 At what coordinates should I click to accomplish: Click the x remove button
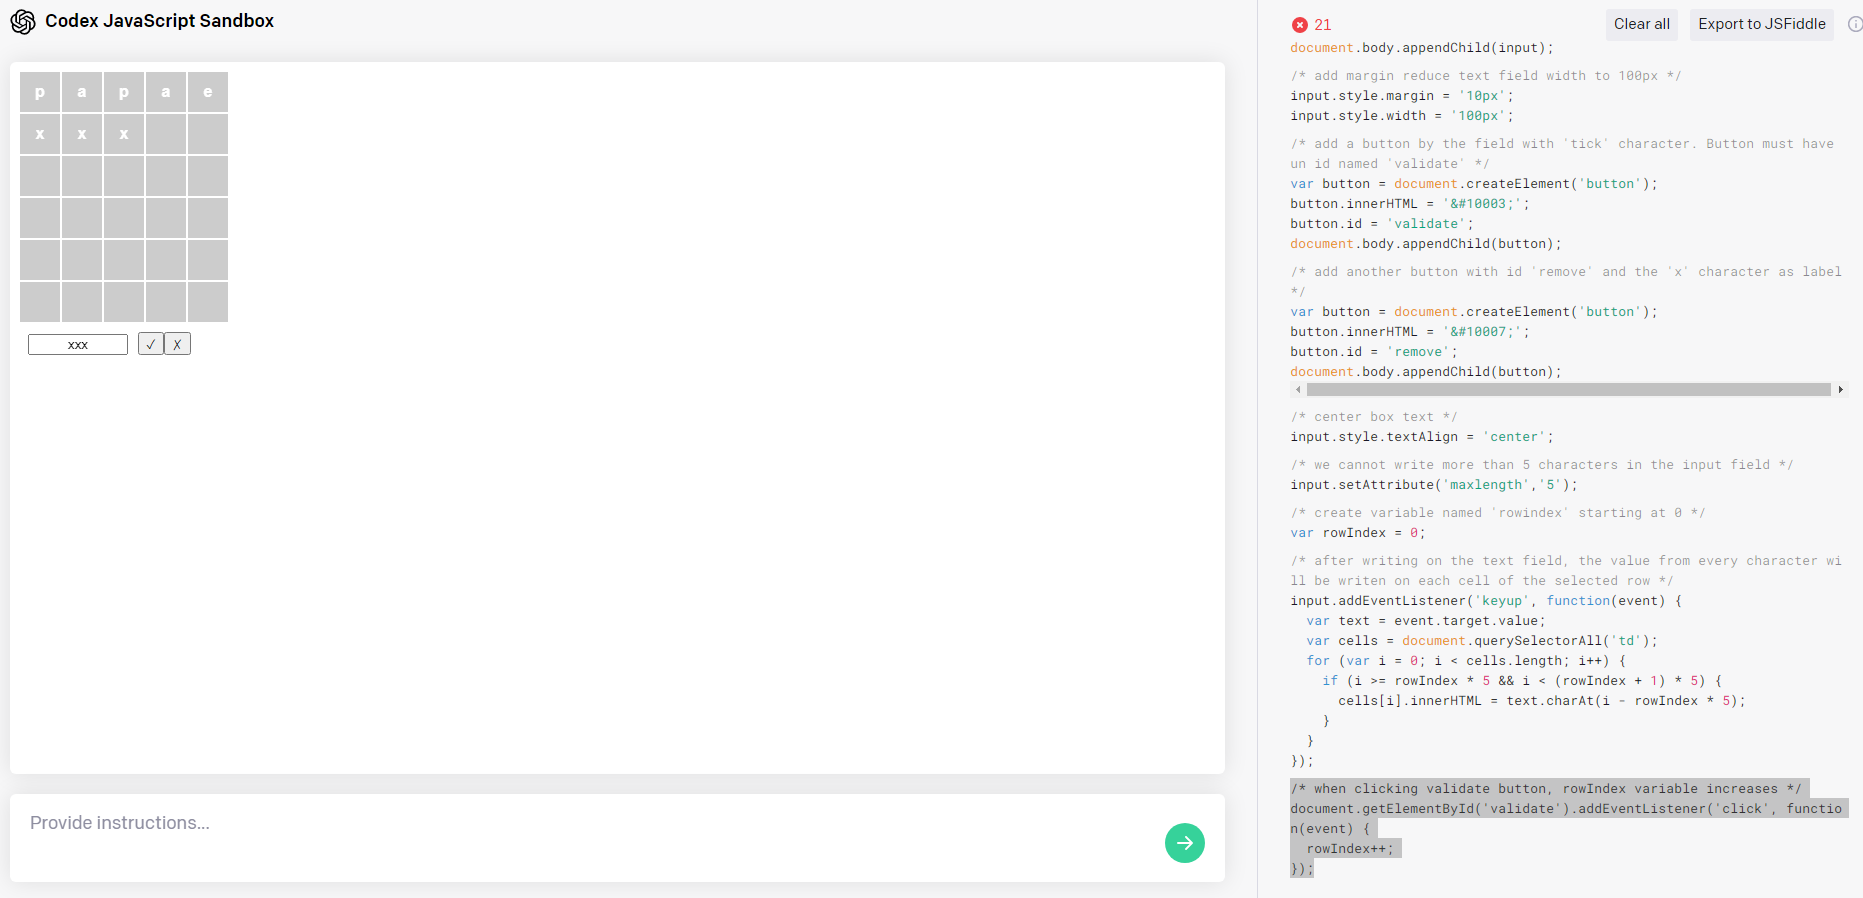(x=177, y=344)
